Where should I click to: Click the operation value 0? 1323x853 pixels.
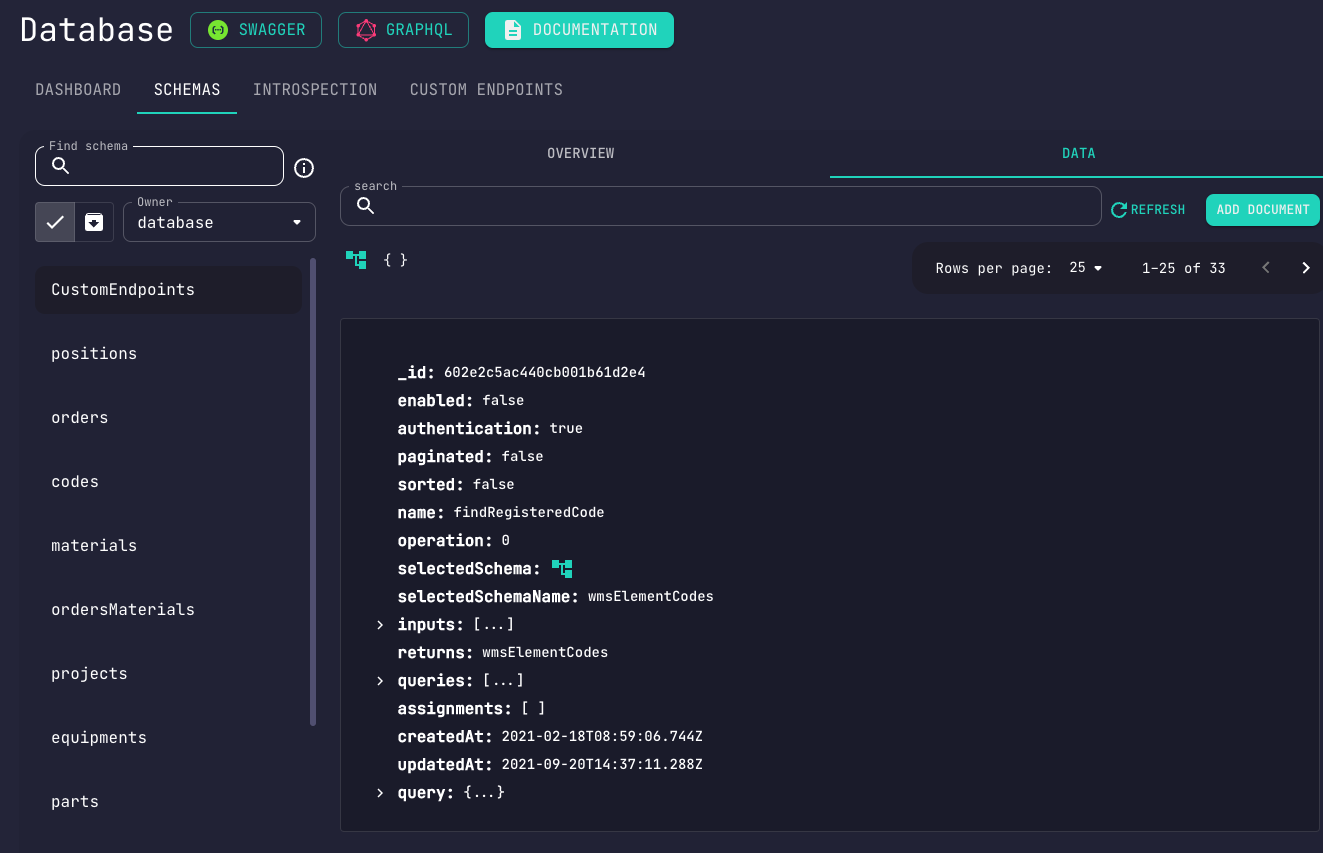(505, 541)
